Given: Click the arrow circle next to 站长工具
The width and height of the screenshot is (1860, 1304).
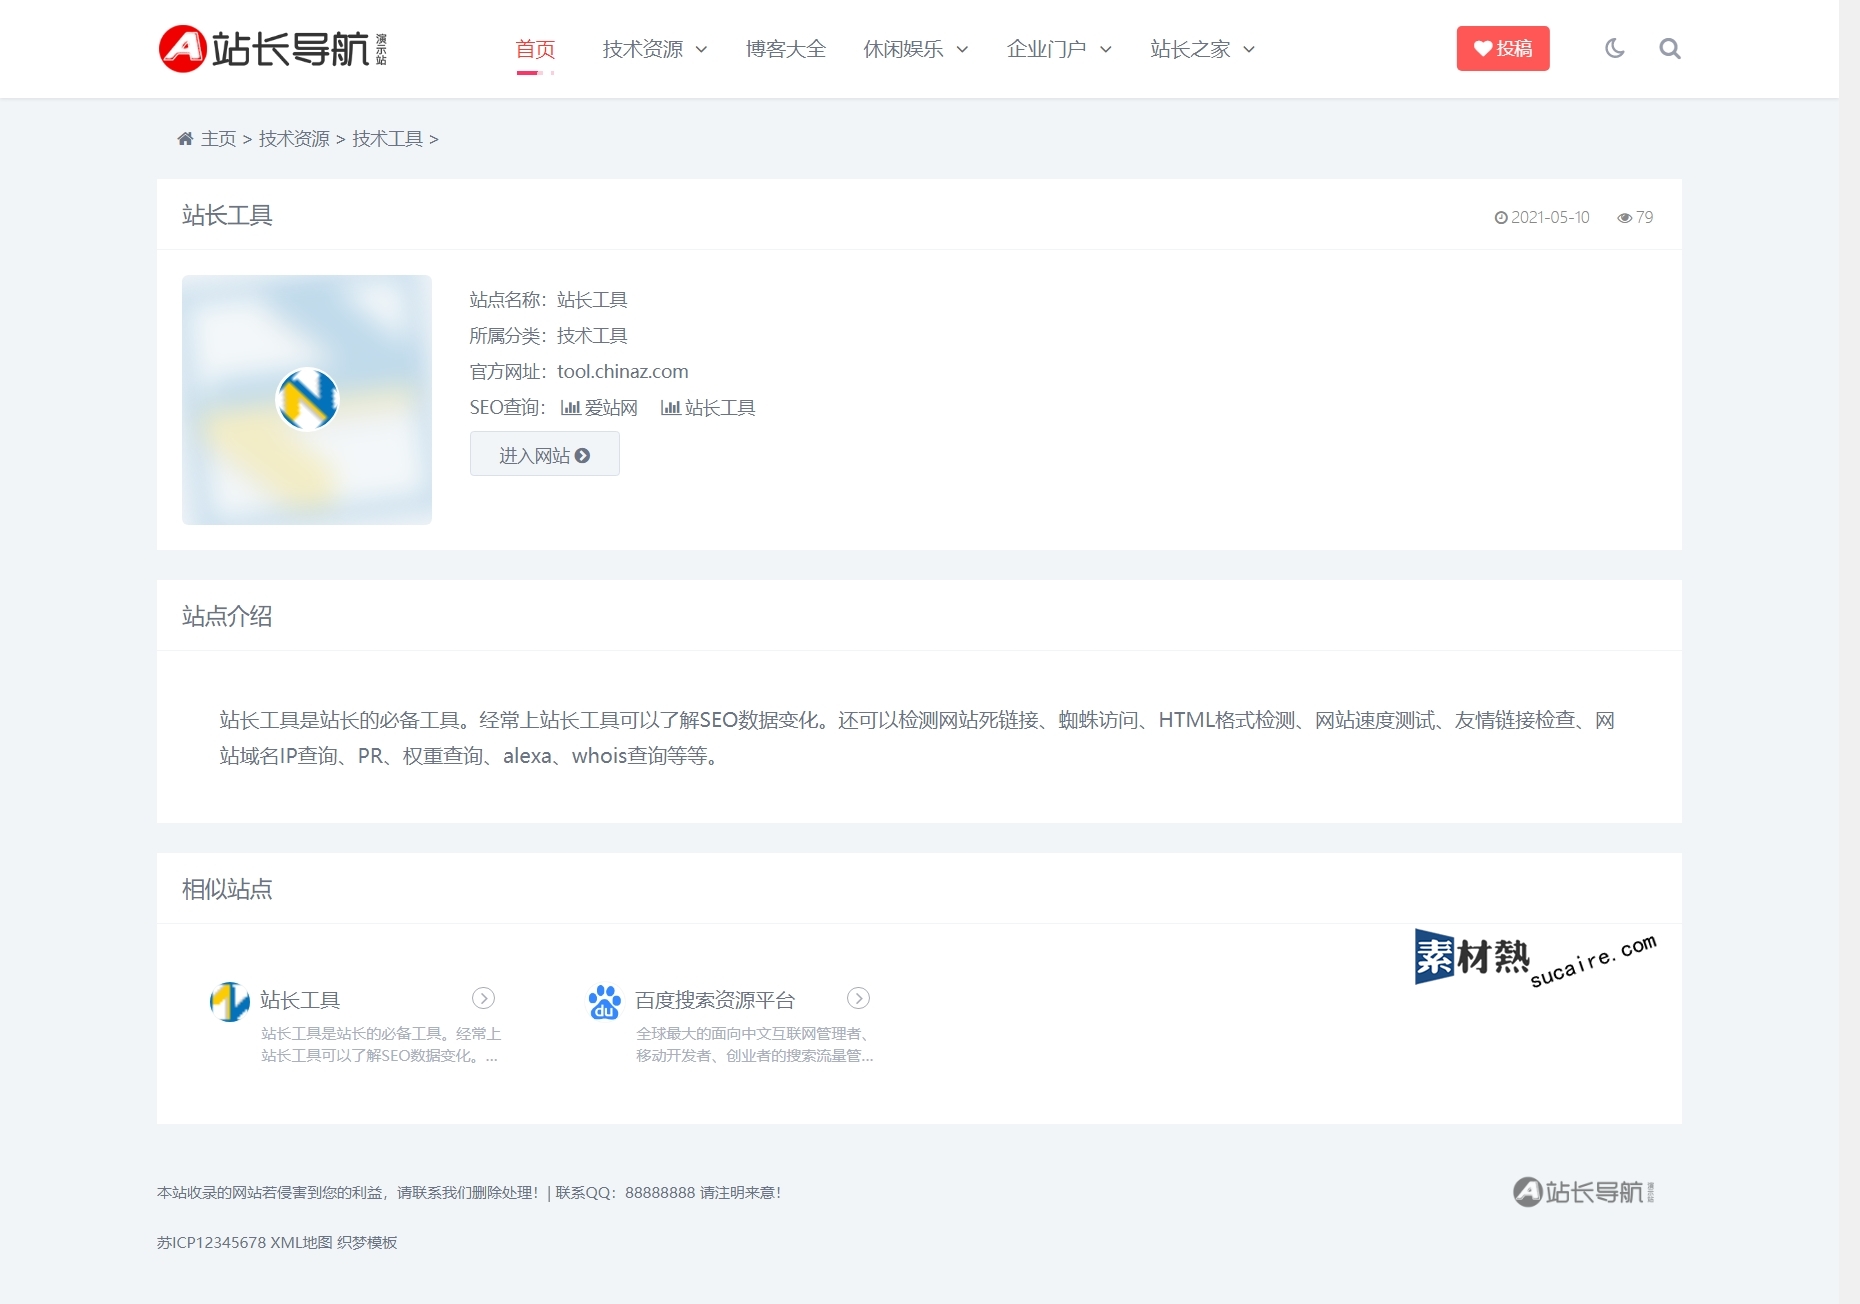Looking at the screenshot, I should [x=483, y=998].
